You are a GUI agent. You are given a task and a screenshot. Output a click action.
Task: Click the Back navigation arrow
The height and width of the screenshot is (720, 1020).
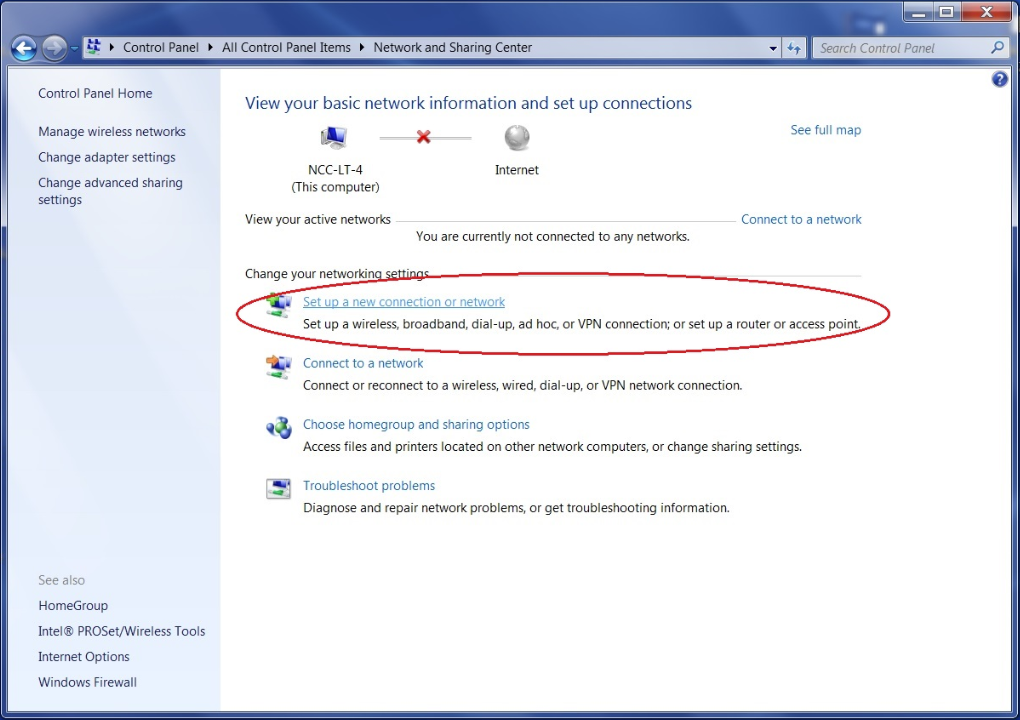pyautogui.click(x=22, y=47)
